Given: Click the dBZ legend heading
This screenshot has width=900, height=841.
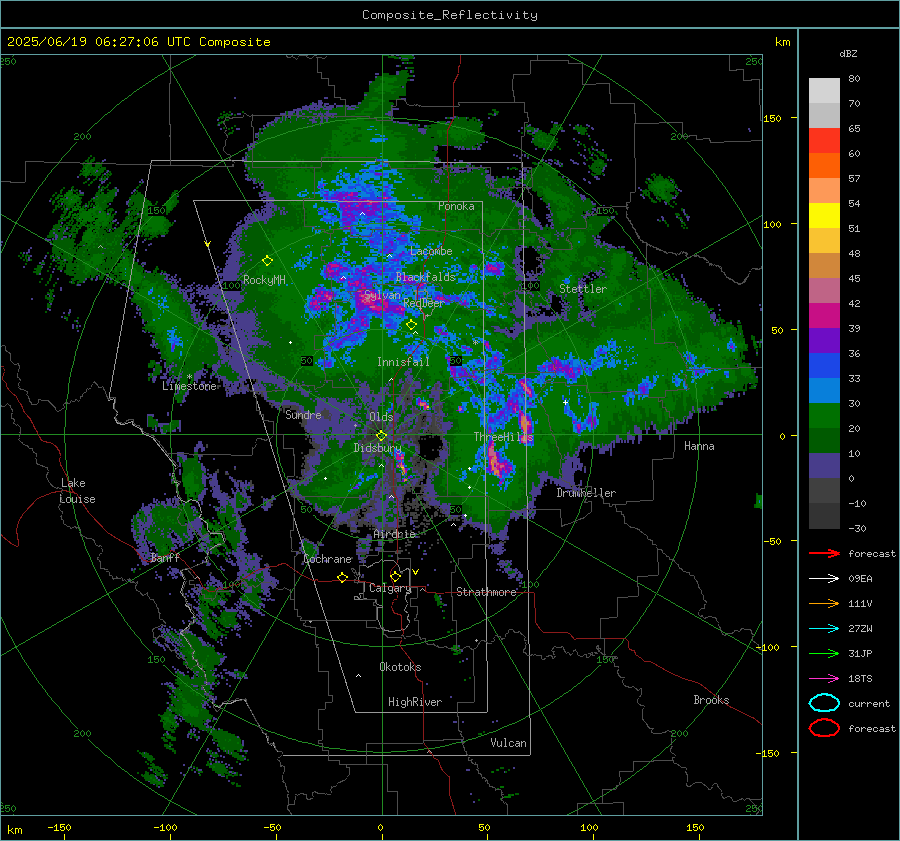Looking at the screenshot, I should pyautogui.click(x=848, y=53).
